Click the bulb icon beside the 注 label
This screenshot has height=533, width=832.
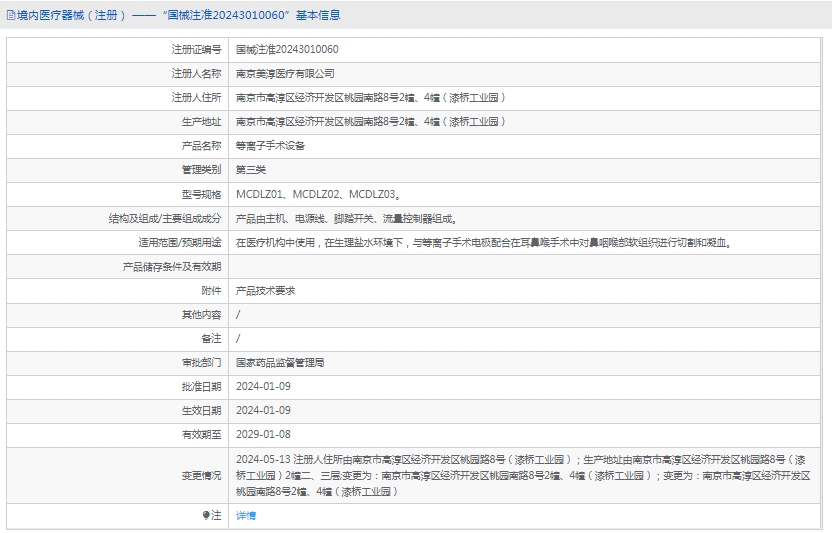206,516
